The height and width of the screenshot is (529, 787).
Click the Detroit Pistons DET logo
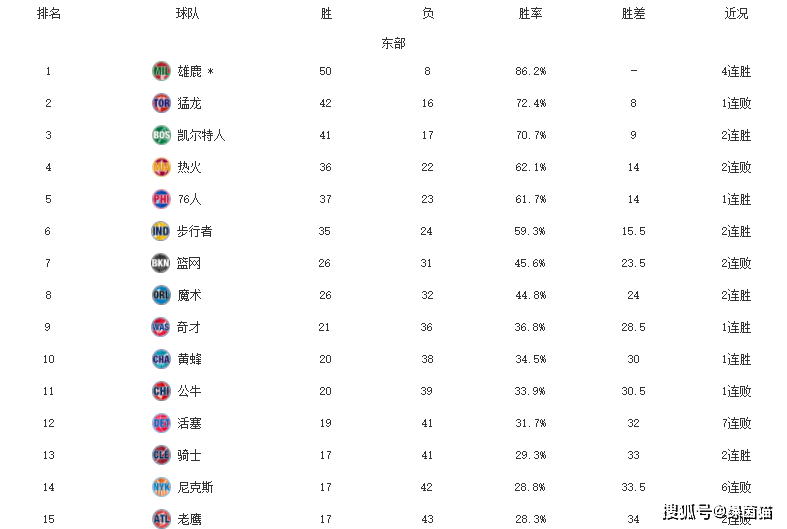point(161,423)
